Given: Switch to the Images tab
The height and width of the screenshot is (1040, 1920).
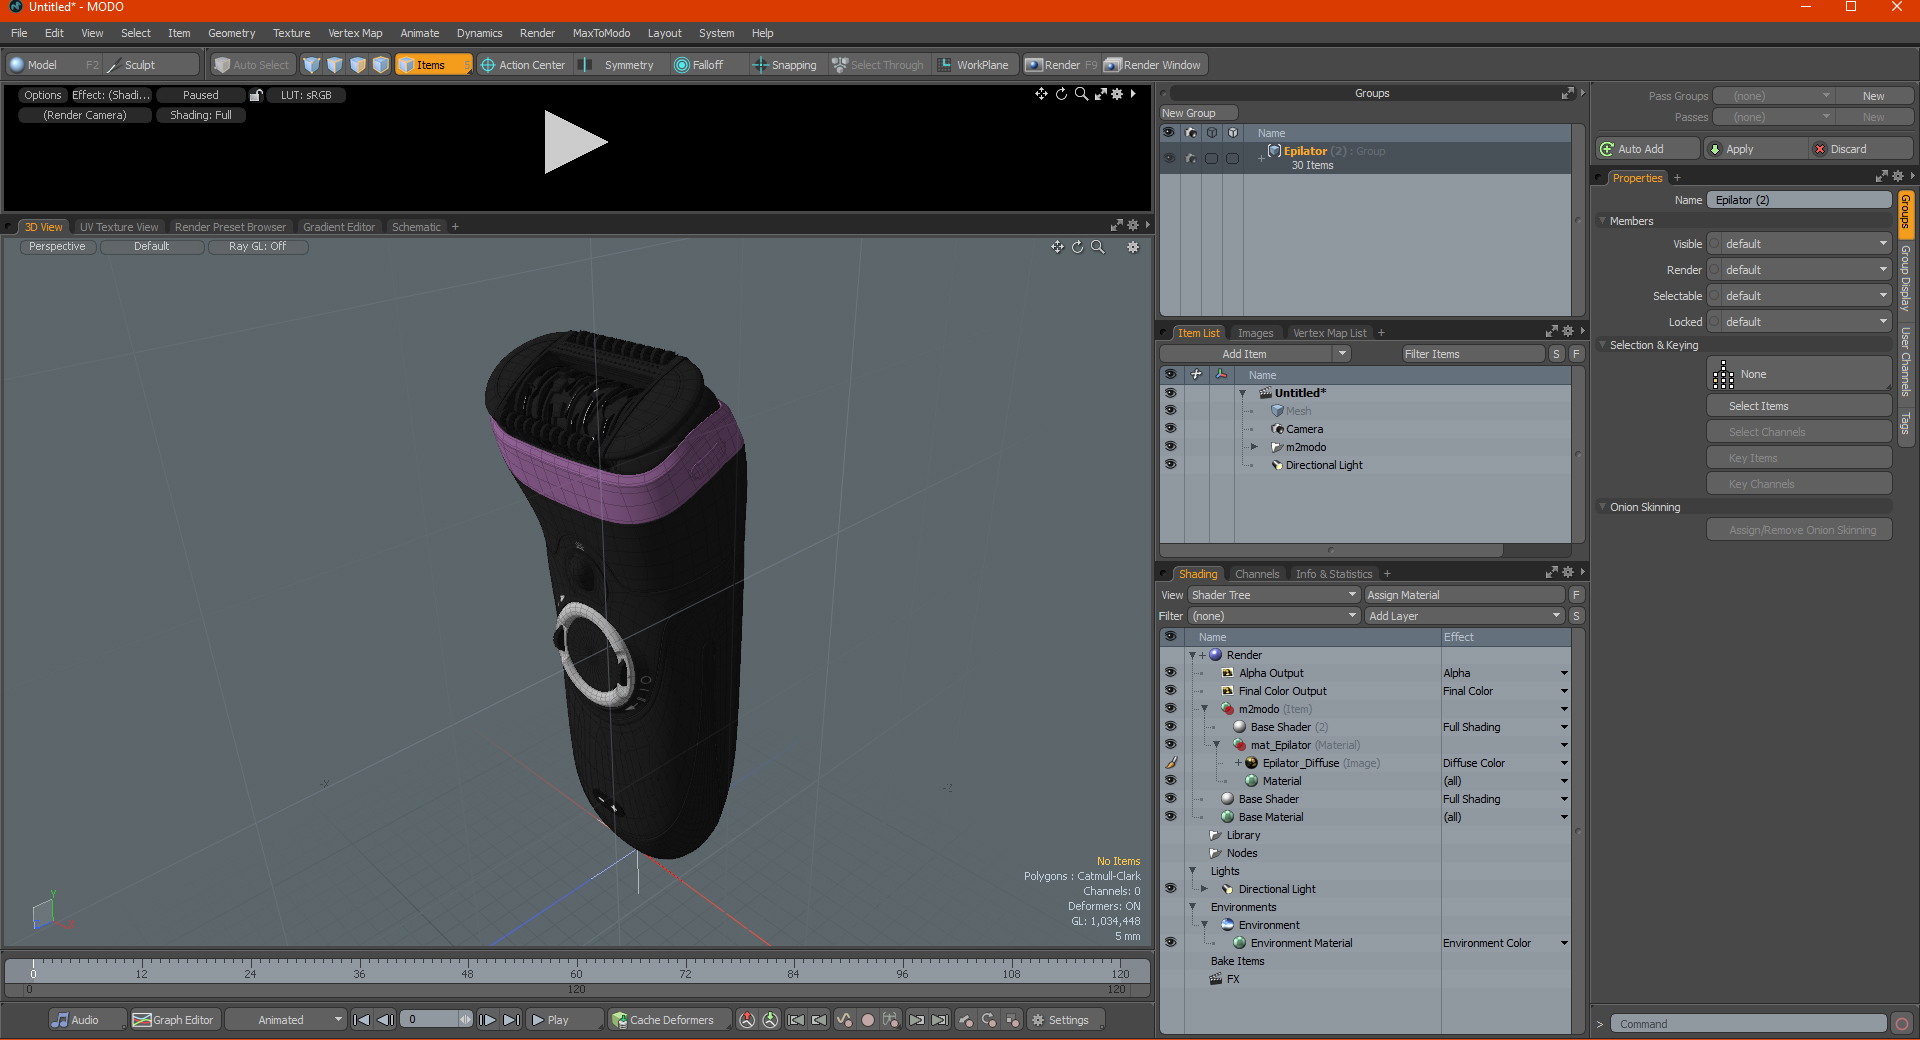Looking at the screenshot, I should point(1255,333).
